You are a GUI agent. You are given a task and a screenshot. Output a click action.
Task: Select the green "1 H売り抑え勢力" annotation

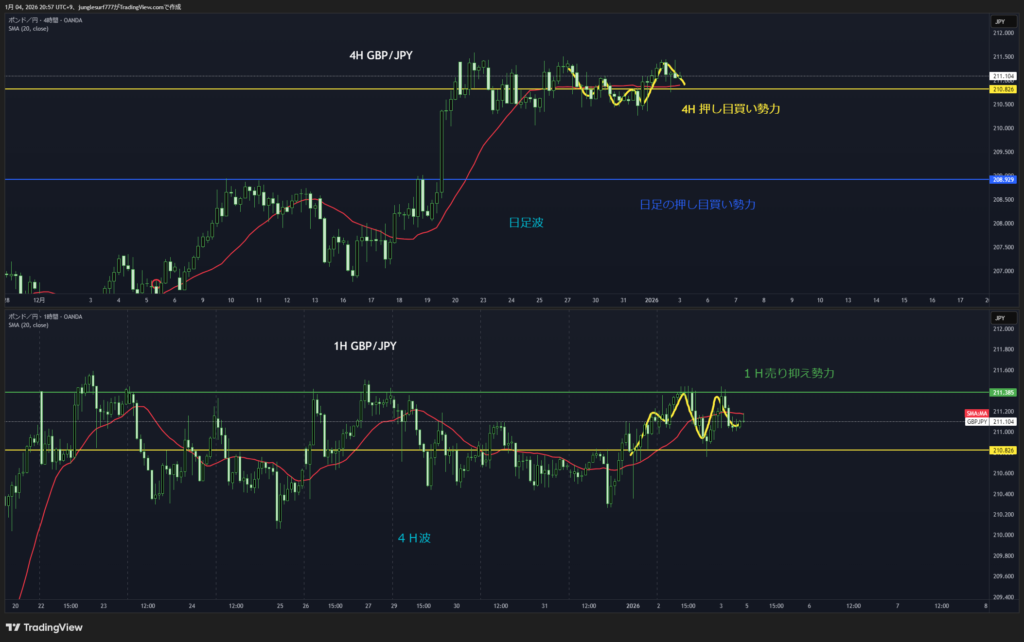click(x=788, y=373)
